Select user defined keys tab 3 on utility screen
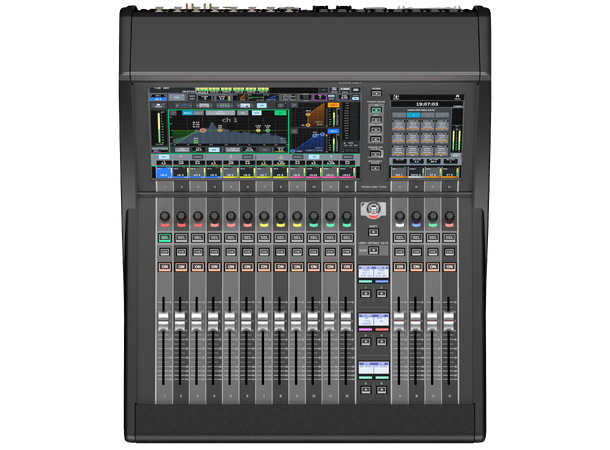Screen dimensions: 610x450 pos(428,115)
